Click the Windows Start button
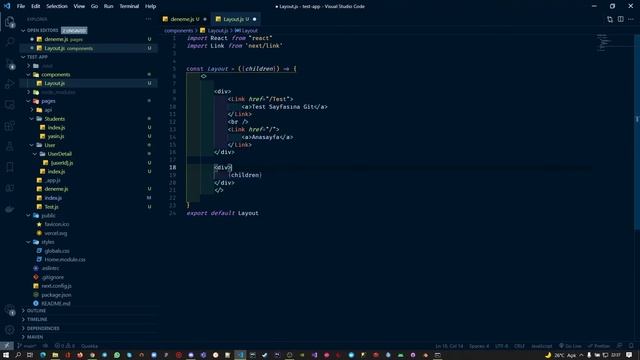This screenshot has width=640, height=360. click(x=6, y=355)
